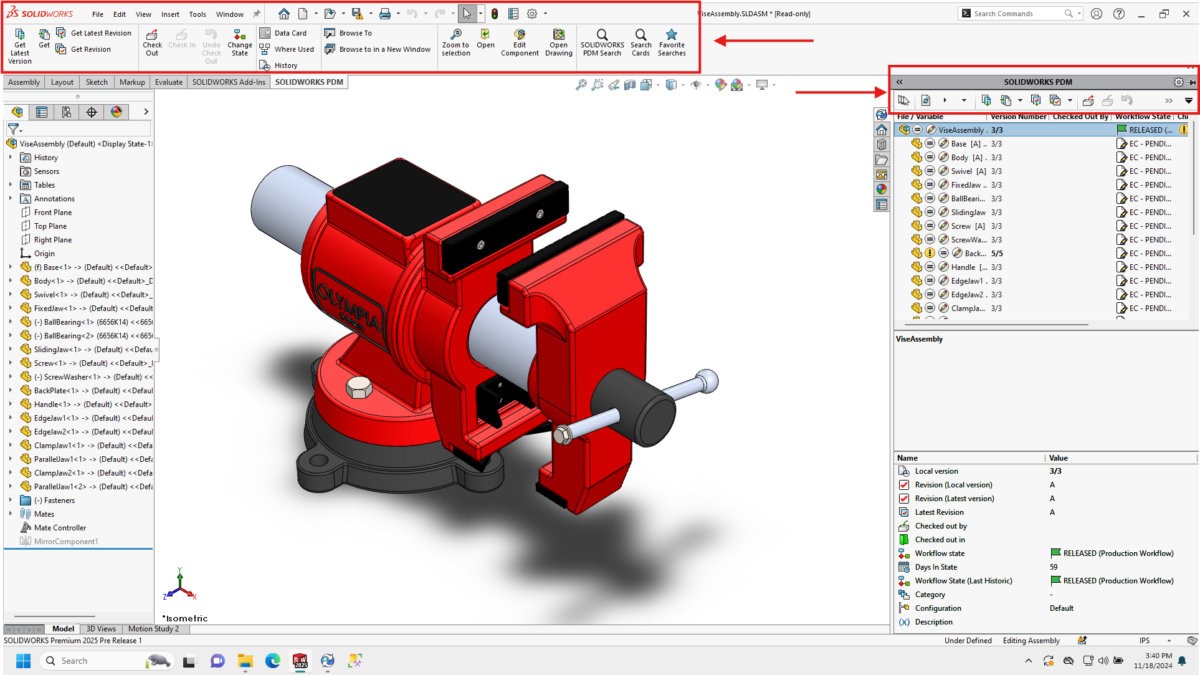Click the Get Latest Version icon
The image size is (1200, 675).
pyautogui.click(x=18, y=38)
